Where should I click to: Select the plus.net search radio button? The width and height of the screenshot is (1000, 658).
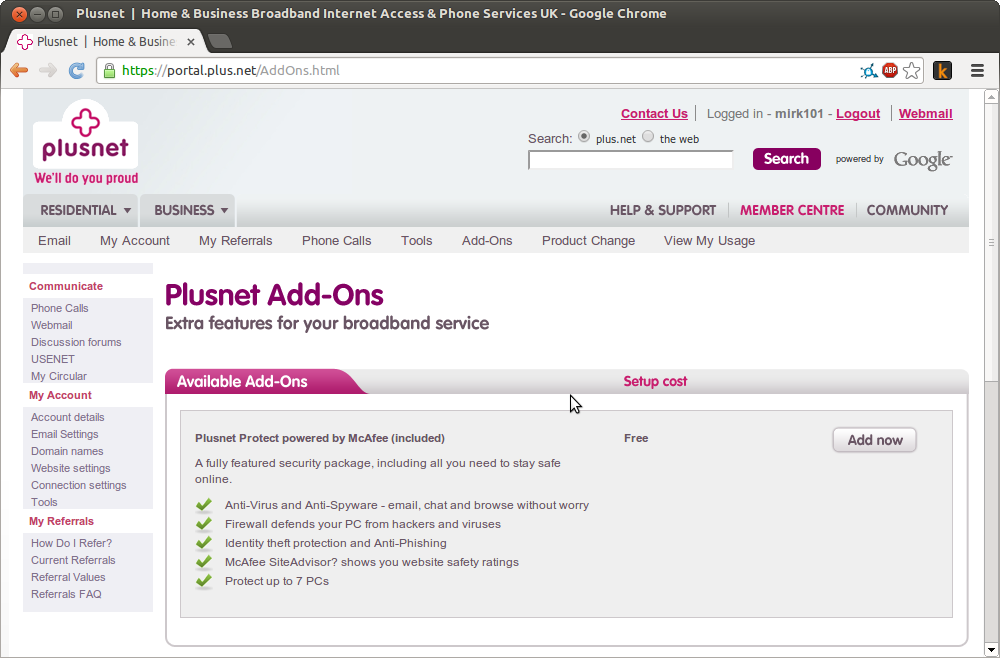coord(584,136)
